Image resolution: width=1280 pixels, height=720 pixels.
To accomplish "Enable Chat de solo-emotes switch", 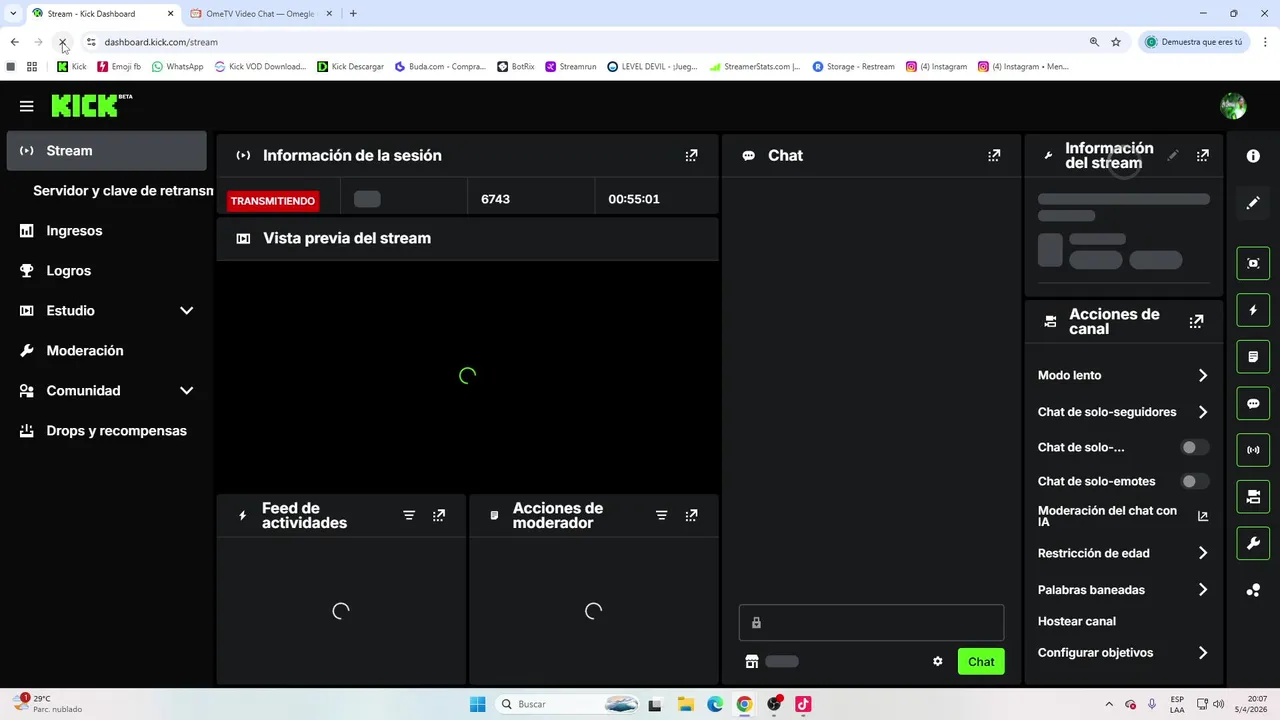I will [x=1193, y=481].
